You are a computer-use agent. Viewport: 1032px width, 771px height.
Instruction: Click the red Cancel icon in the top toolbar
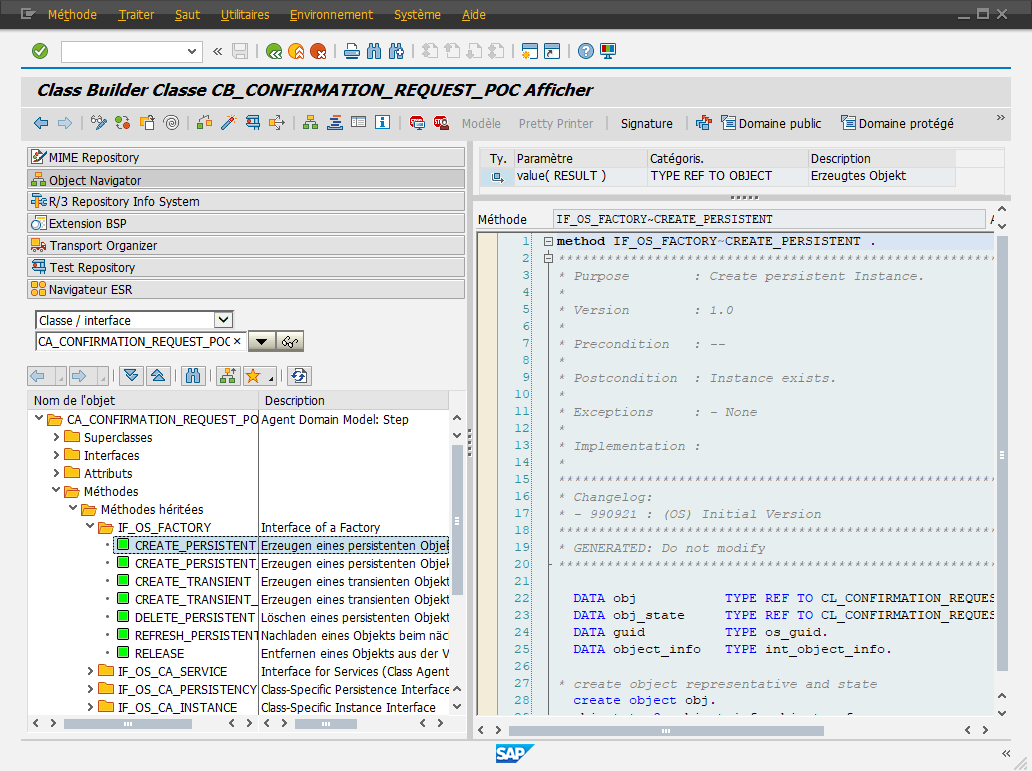click(319, 51)
